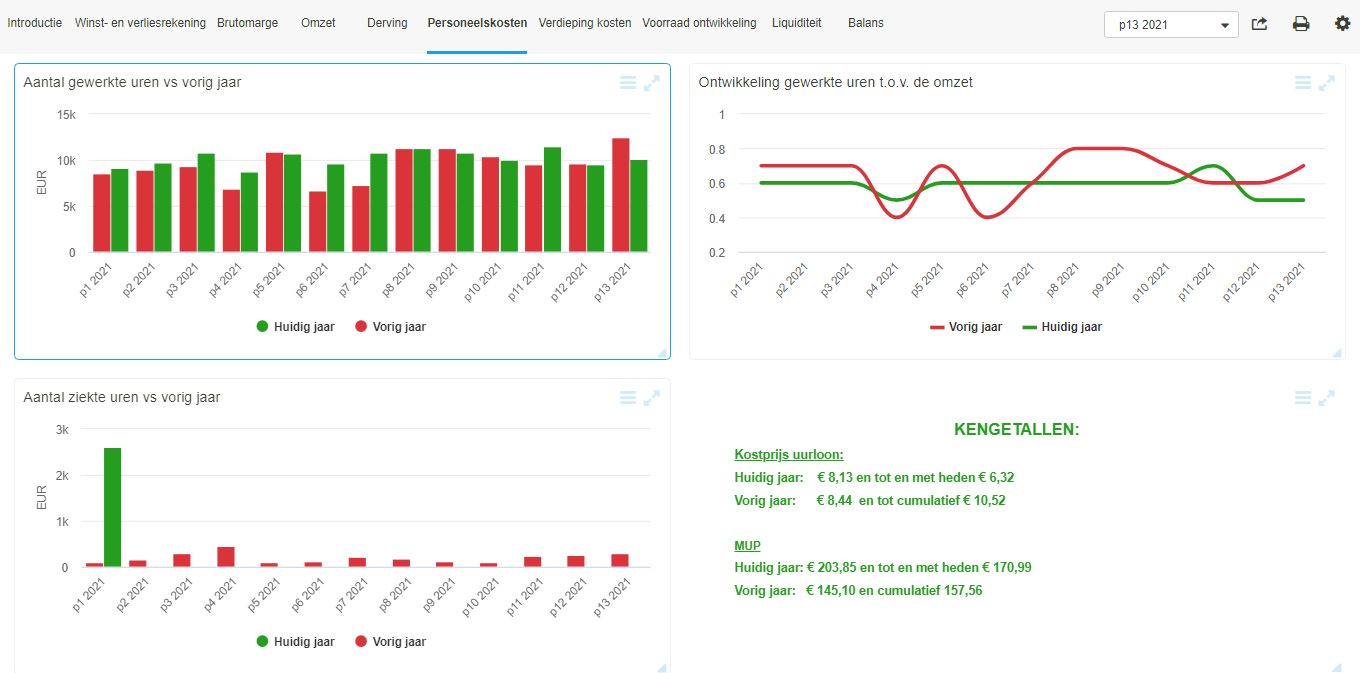Viewport: 1360px width, 673px height.
Task: Toggle Vorig jaar legend in gewerkte uren chart
Action: click(390, 327)
